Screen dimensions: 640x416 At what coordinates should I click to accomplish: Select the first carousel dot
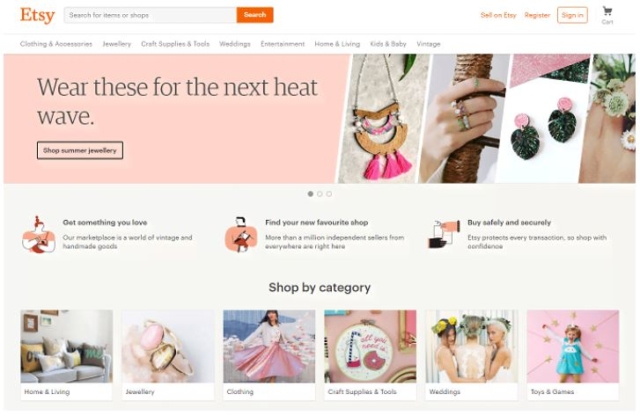[311, 194]
